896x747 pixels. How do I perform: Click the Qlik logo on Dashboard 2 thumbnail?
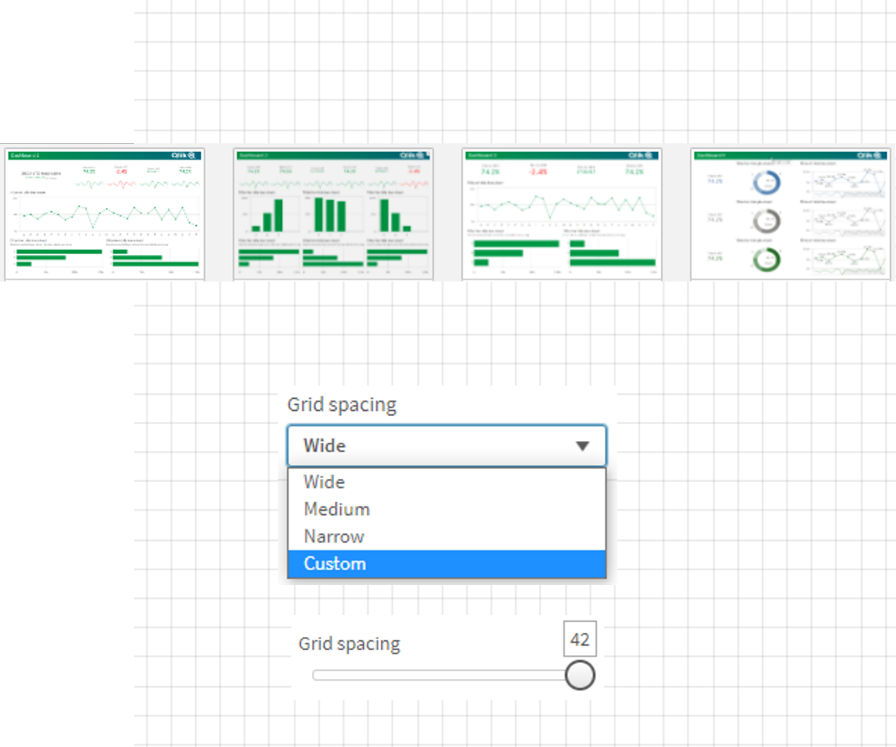[x=413, y=157]
